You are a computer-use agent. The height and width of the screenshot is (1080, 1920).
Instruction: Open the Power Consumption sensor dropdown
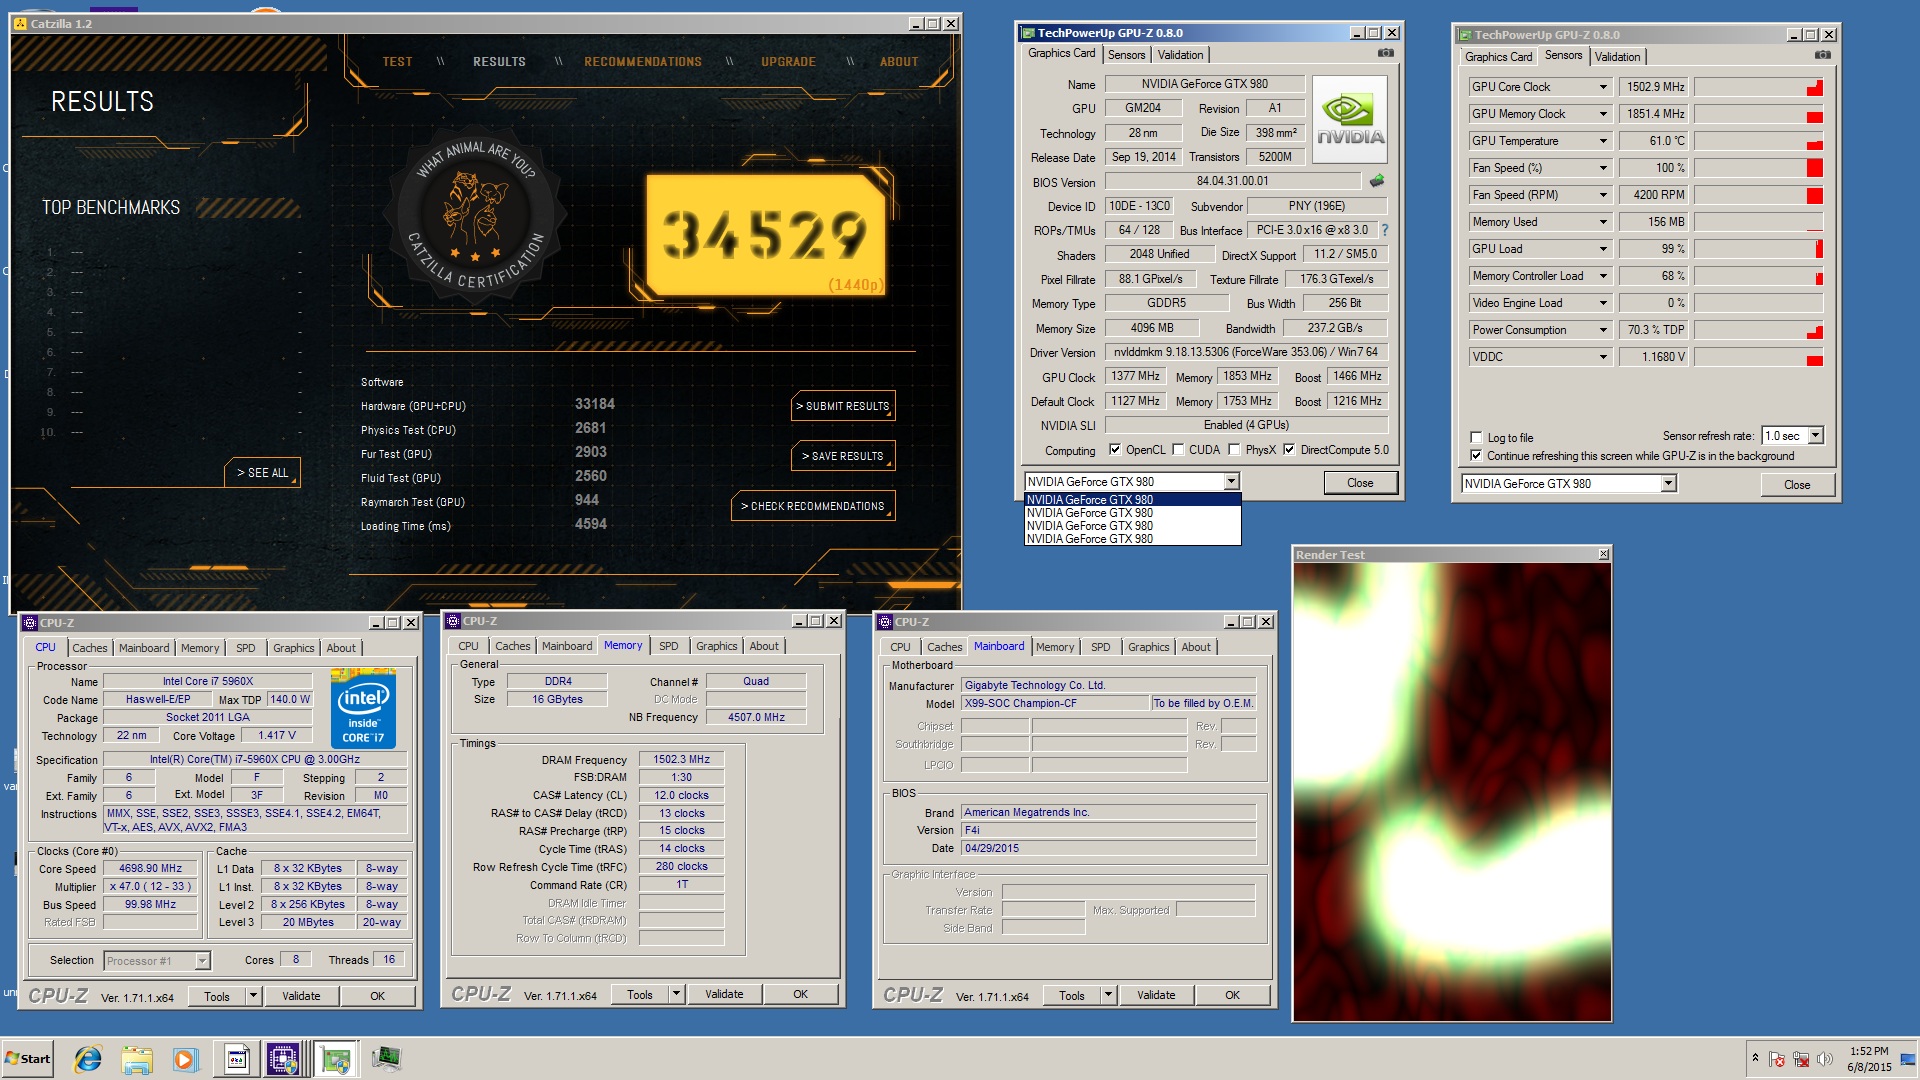1603,330
